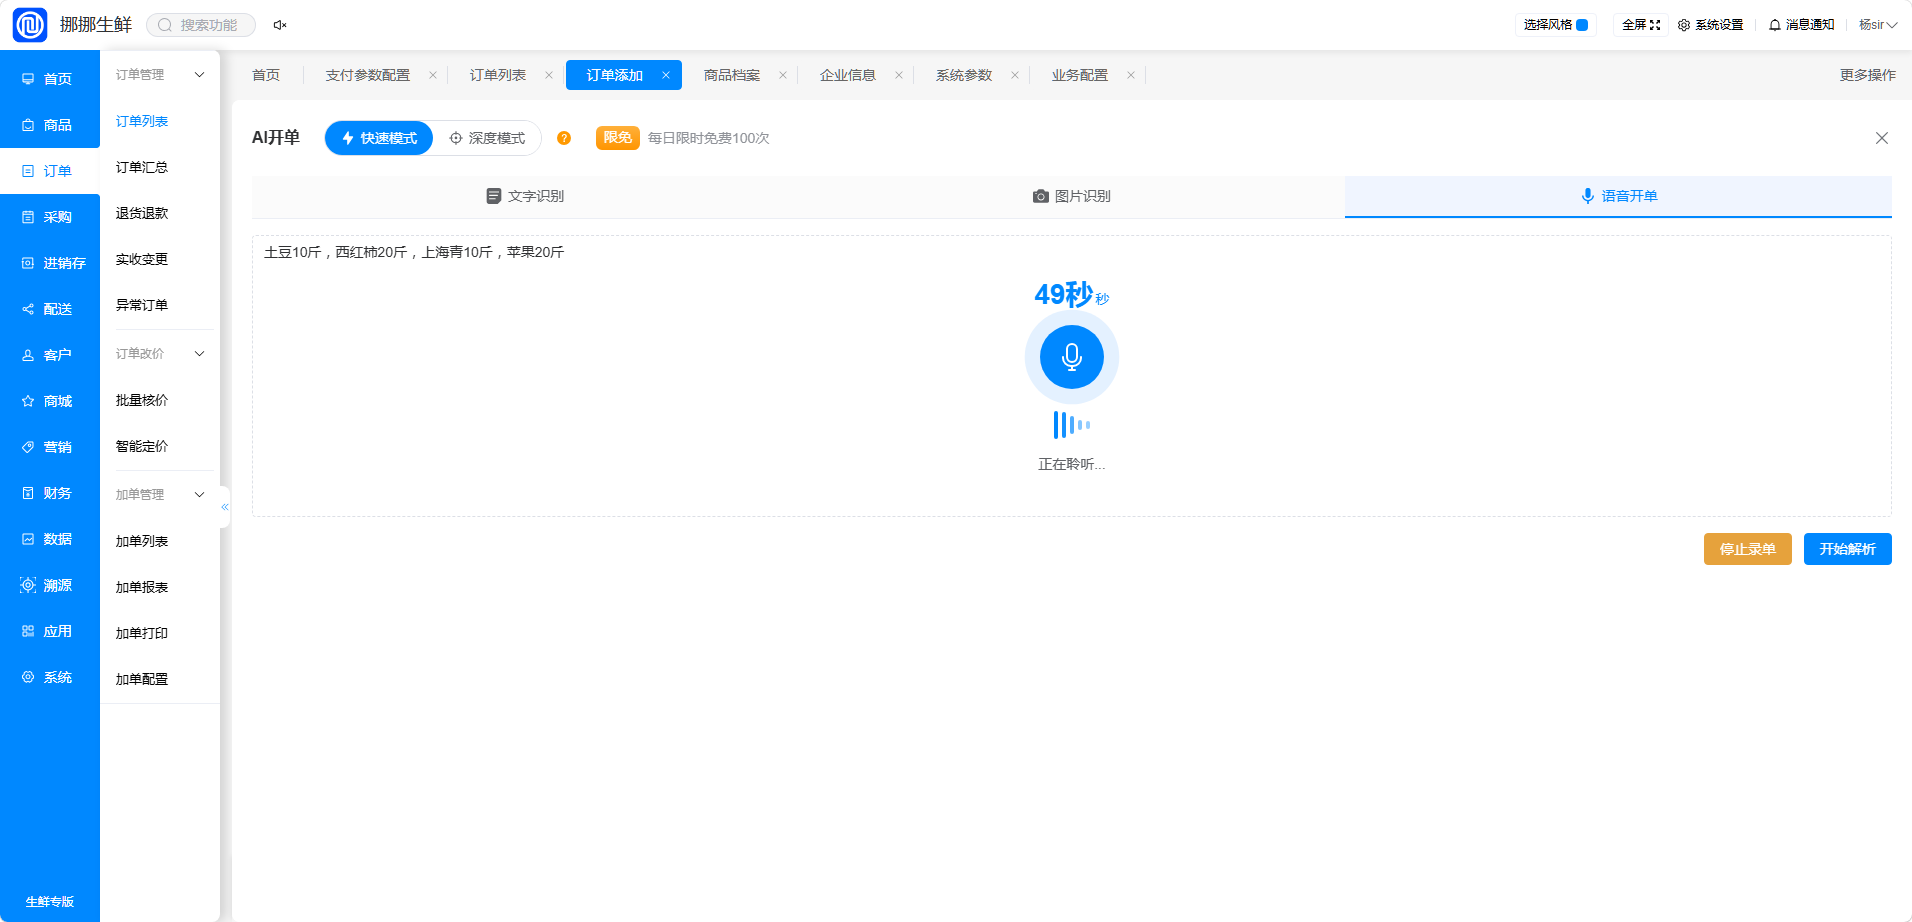The height and width of the screenshot is (922, 1912).
Task: Select the 语音开单 tab
Action: [1618, 196]
